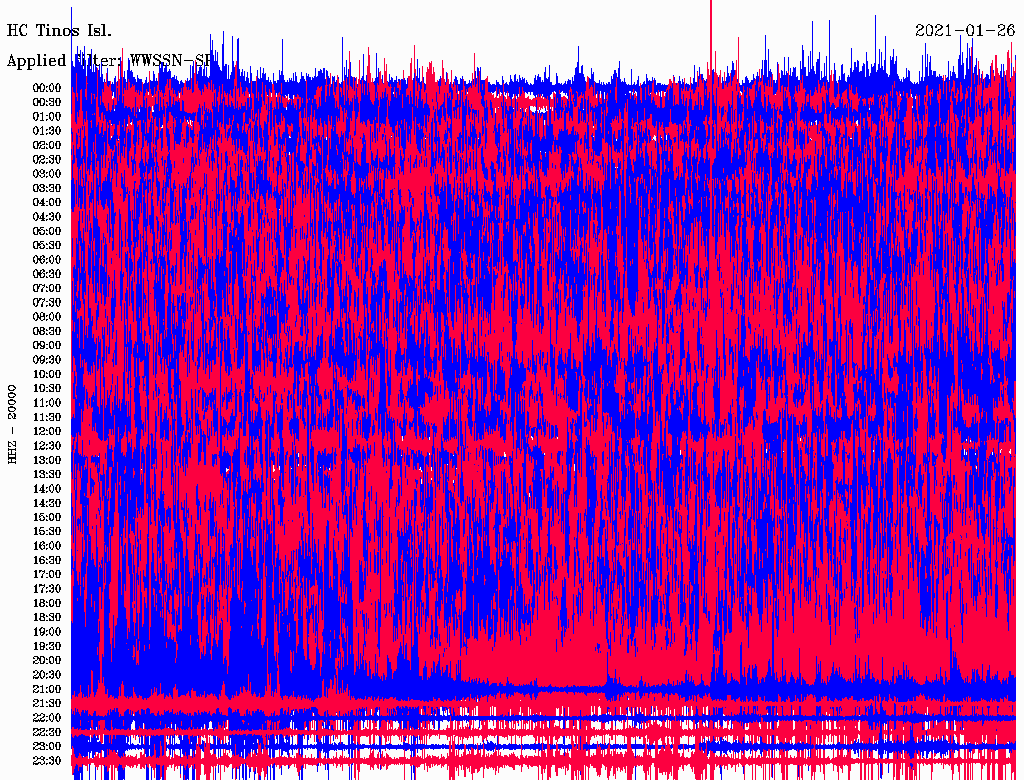This screenshot has height=780, width=1024.
Task: Select the 03:30 time label
Action: [x=46, y=188]
